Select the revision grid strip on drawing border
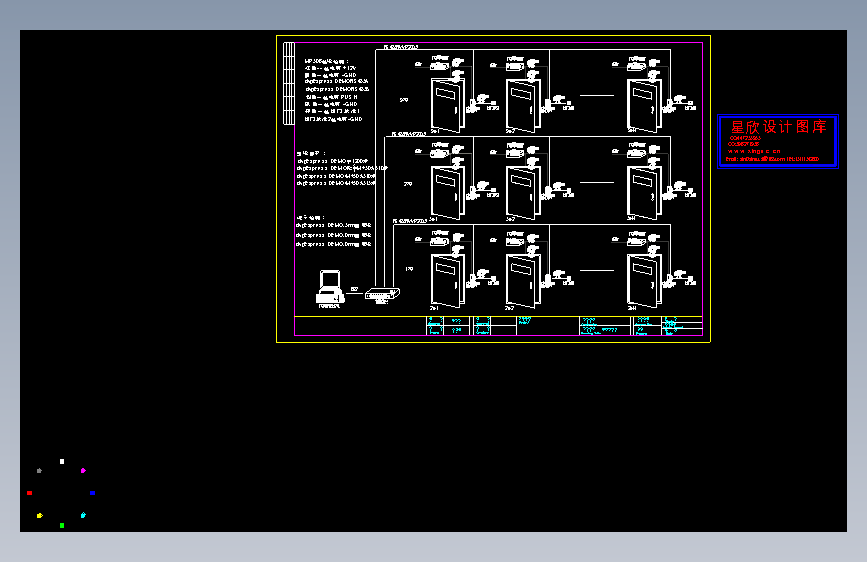 pos(289,84)
